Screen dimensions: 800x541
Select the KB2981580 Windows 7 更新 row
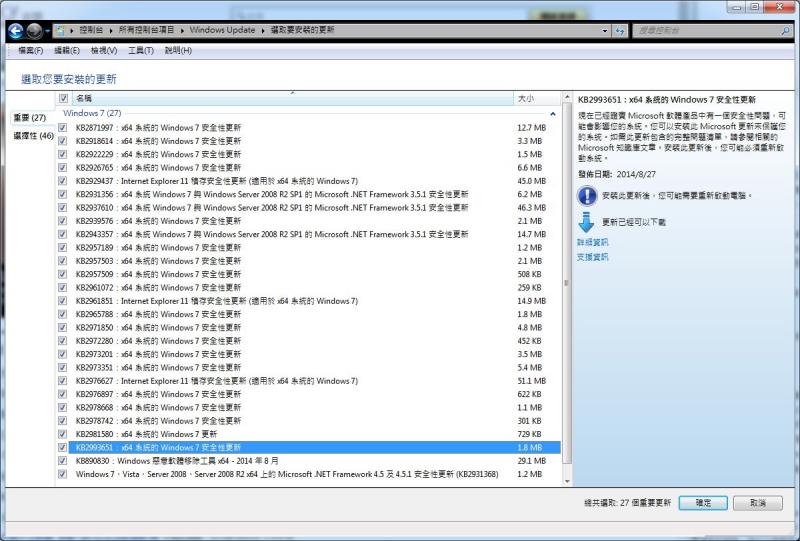308,434
